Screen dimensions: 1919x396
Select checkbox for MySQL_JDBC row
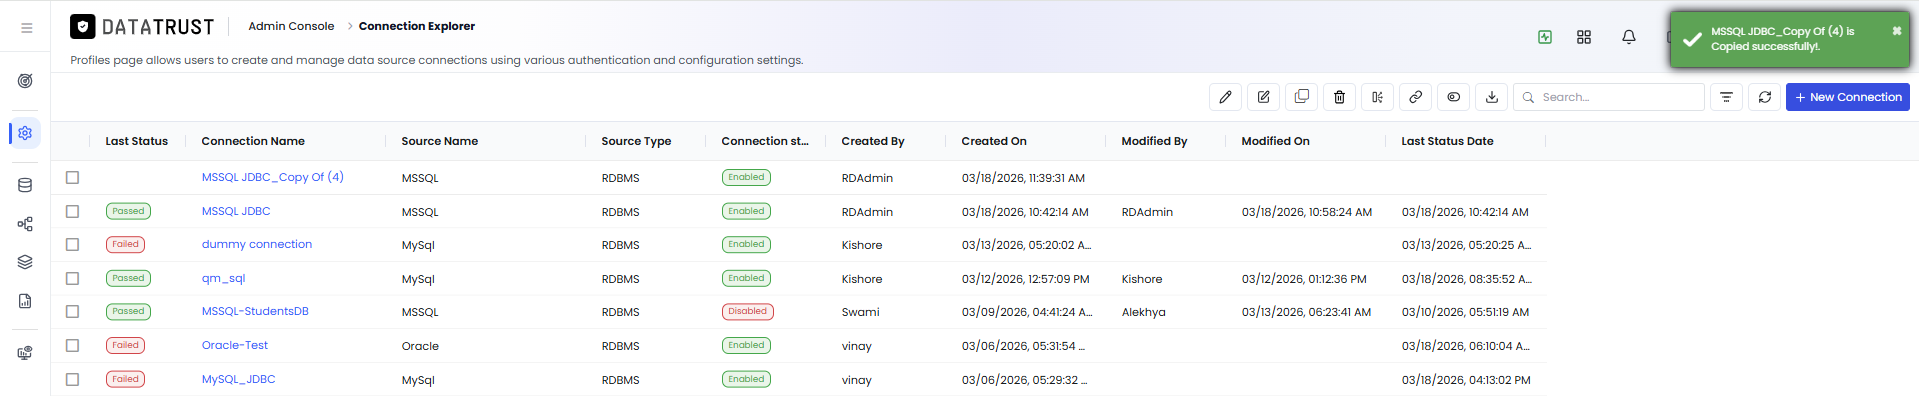(x=72, y=379)
